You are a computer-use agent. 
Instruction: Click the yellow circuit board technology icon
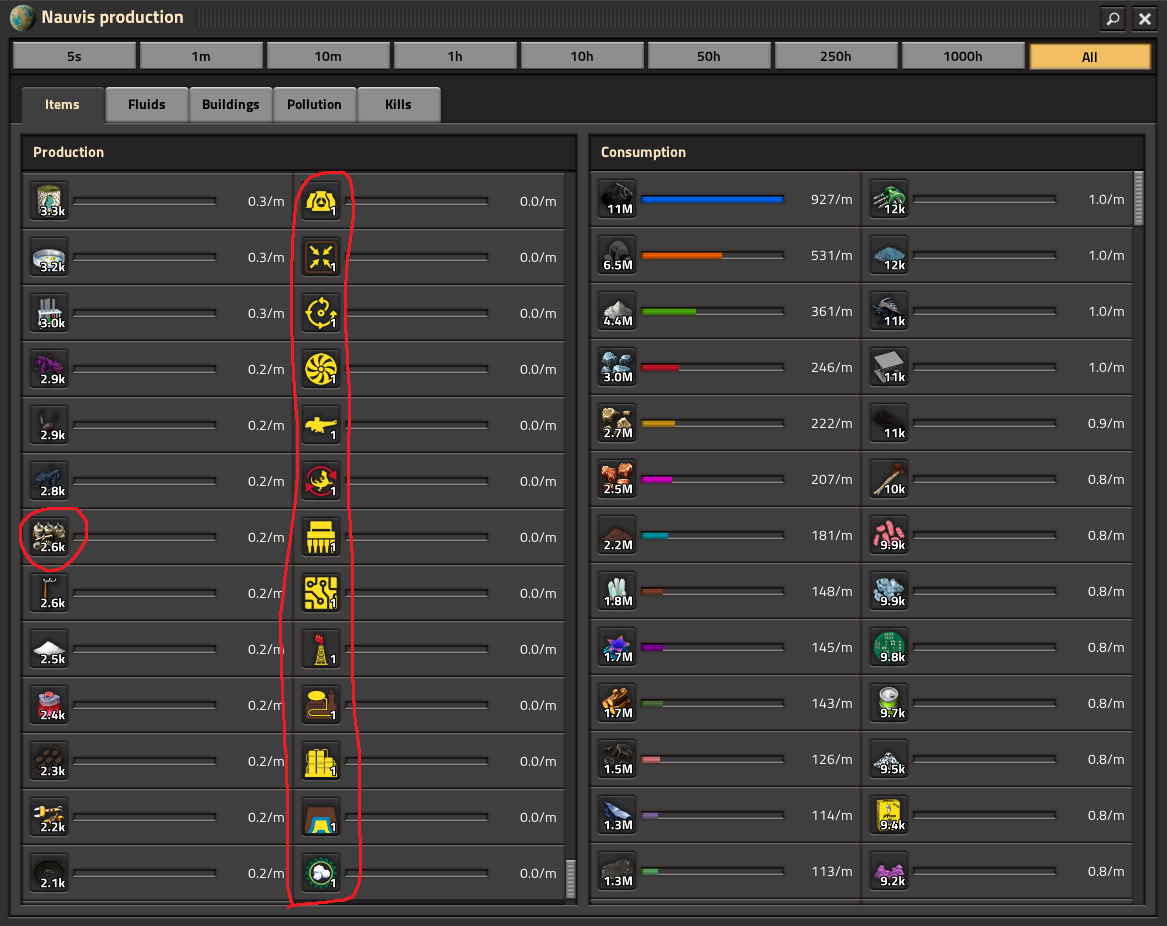click(x=322, y=593)
